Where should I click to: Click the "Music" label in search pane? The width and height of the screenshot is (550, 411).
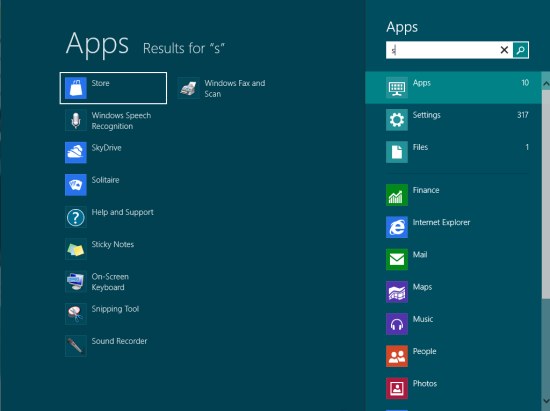pyautogui.click(x=423, y=319)
